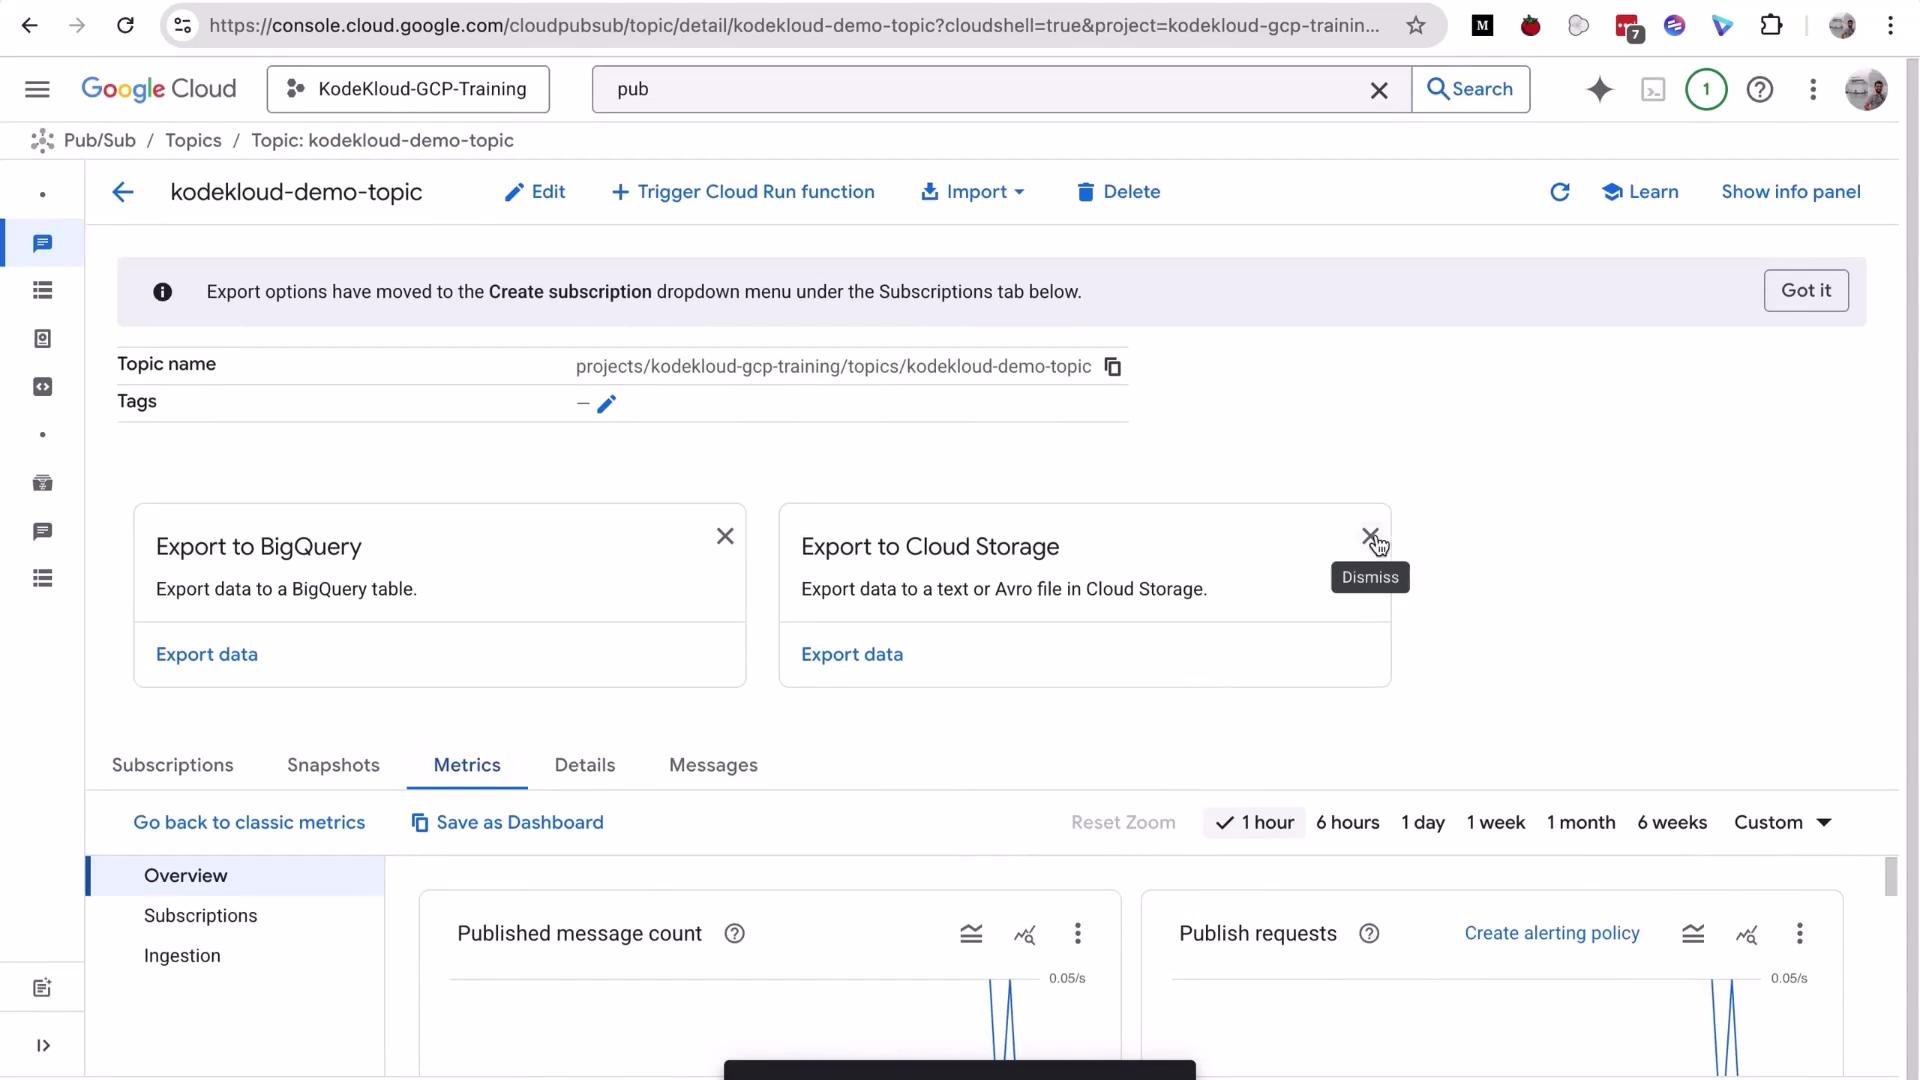Image resolution: width=1920 pixels, height=1080 pixels.
Task: Expand the left navigation panel
Action: [x=43, y=1046]
